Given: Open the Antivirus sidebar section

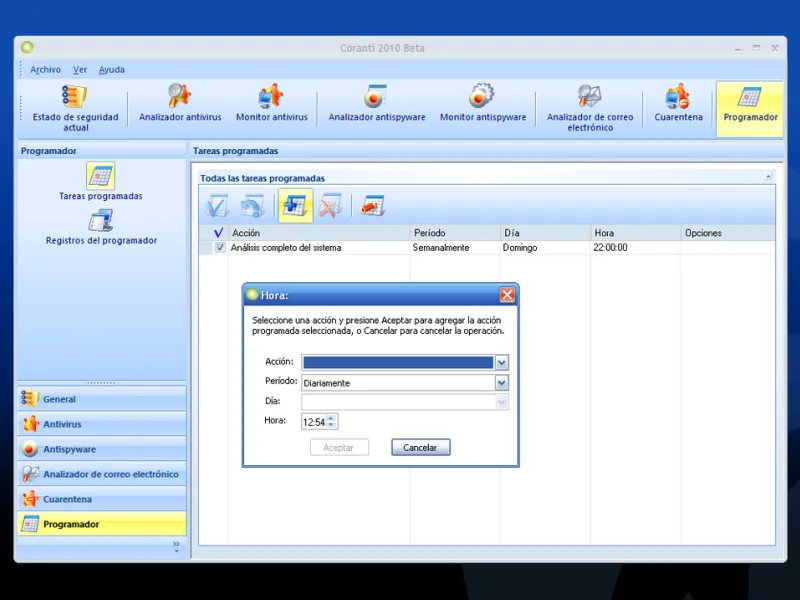Looking at the screenshot, I should [102, 423].
